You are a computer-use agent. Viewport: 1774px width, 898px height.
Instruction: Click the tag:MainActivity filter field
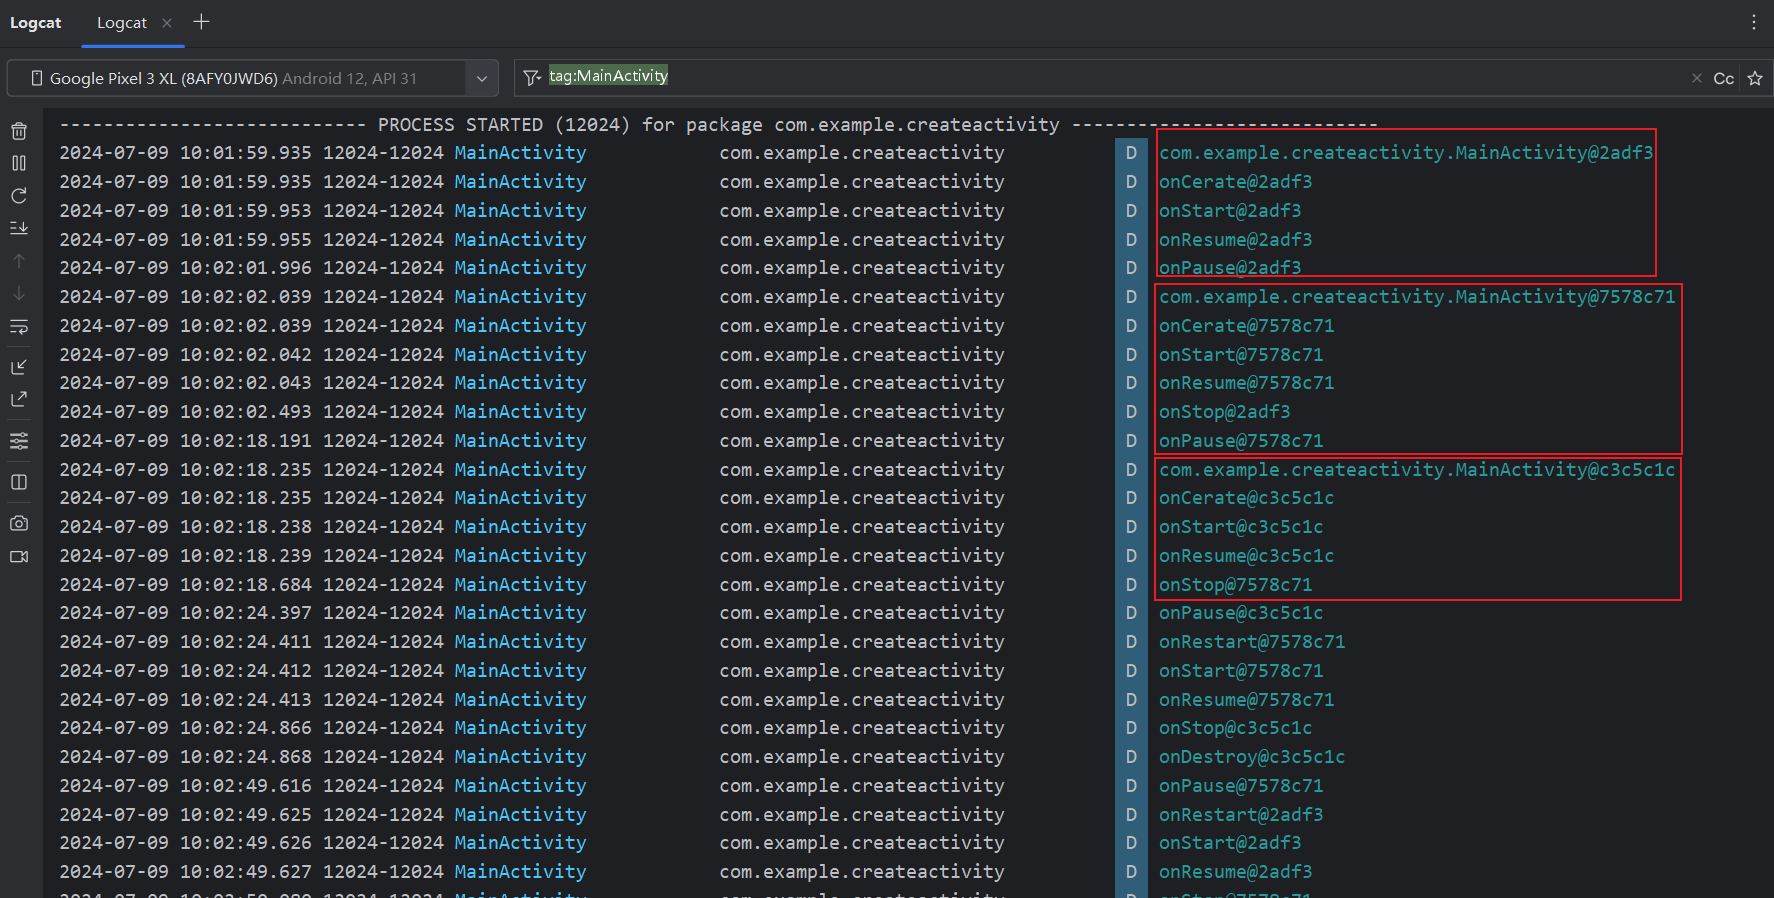tap(1100, 77)
